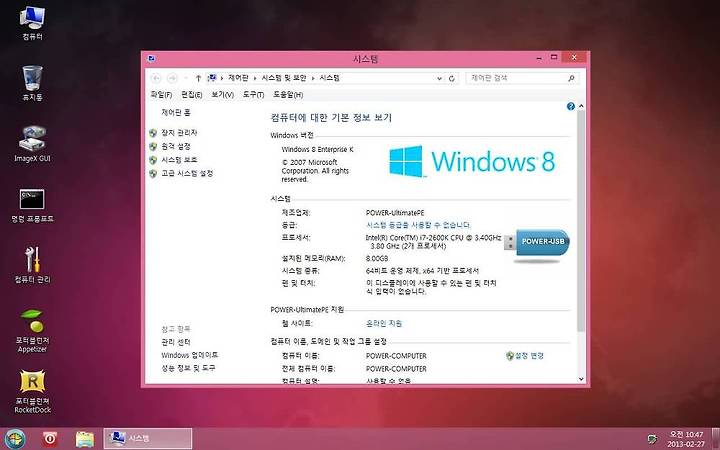Click the POWER-COMPUTER computer name value
The image size is (720, 450).
coord(396,356)
